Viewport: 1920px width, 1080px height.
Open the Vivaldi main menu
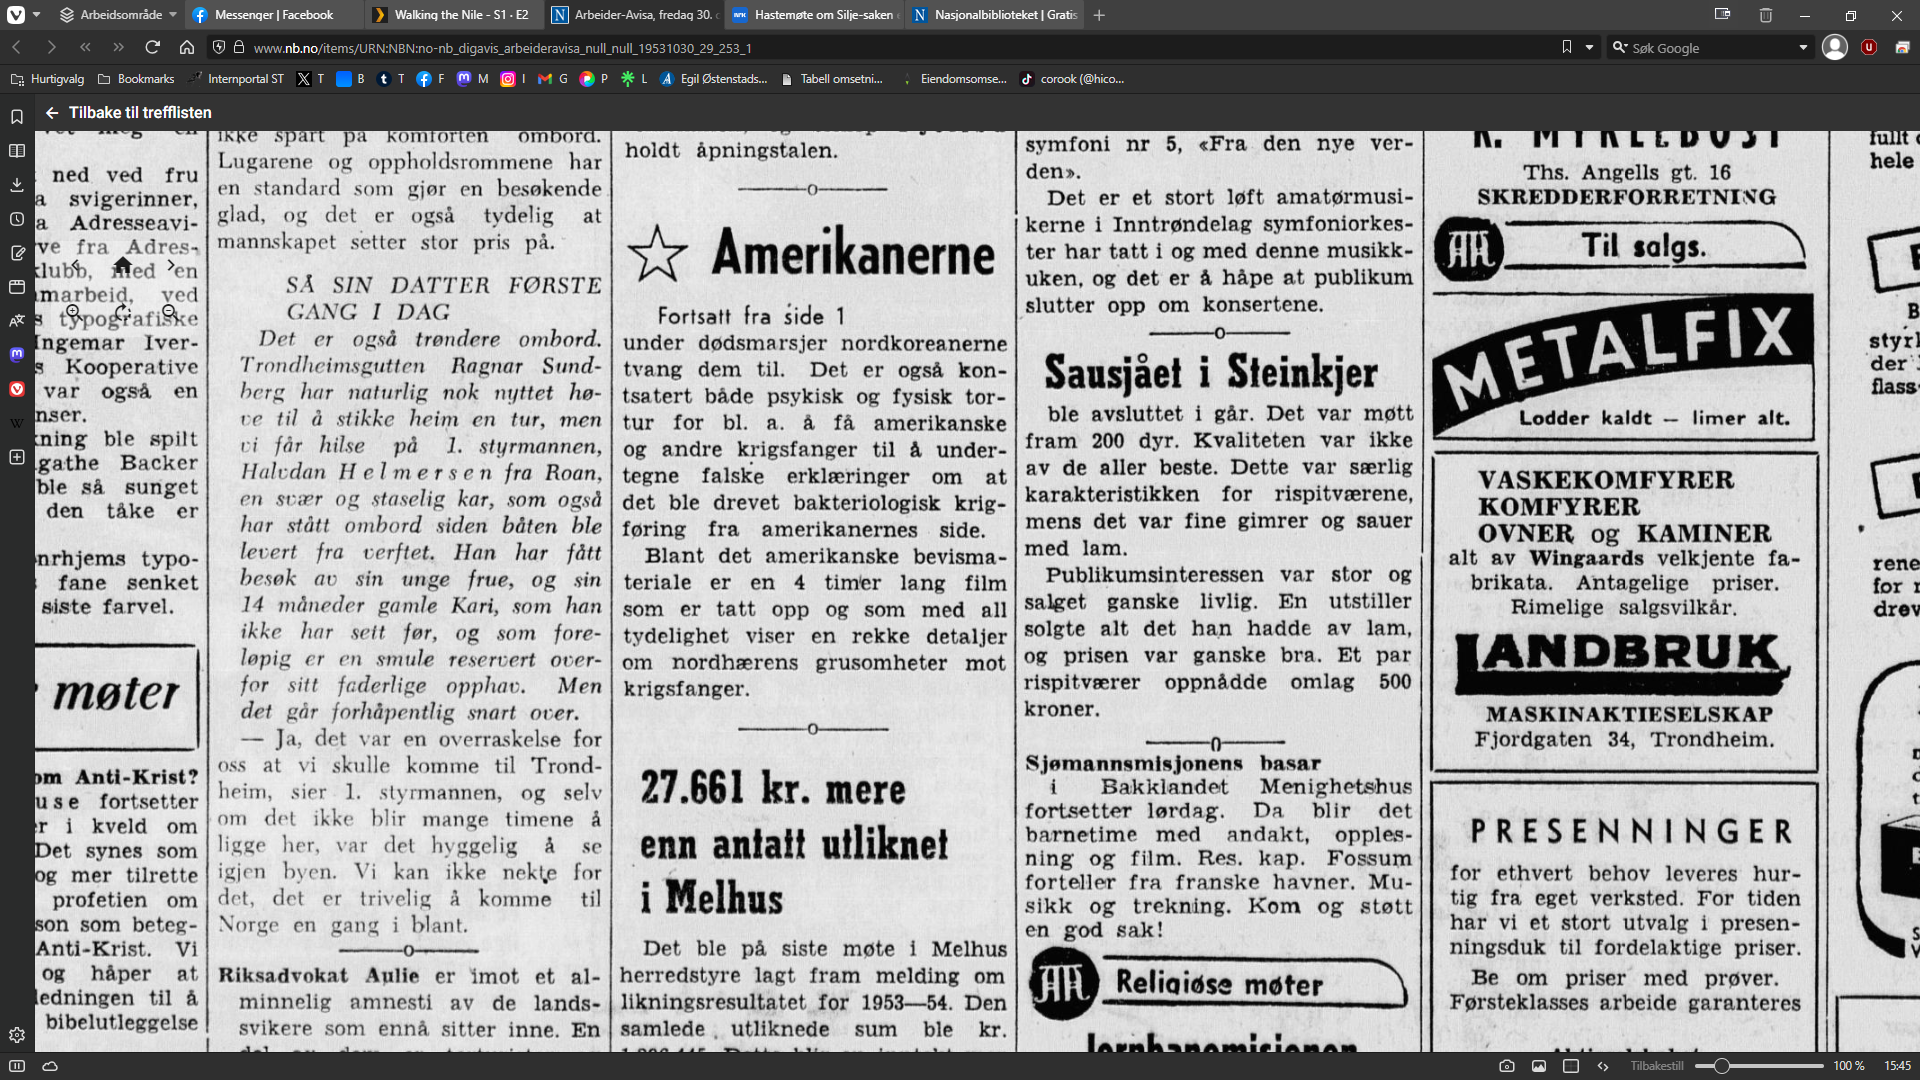click(x=16, y=15)
